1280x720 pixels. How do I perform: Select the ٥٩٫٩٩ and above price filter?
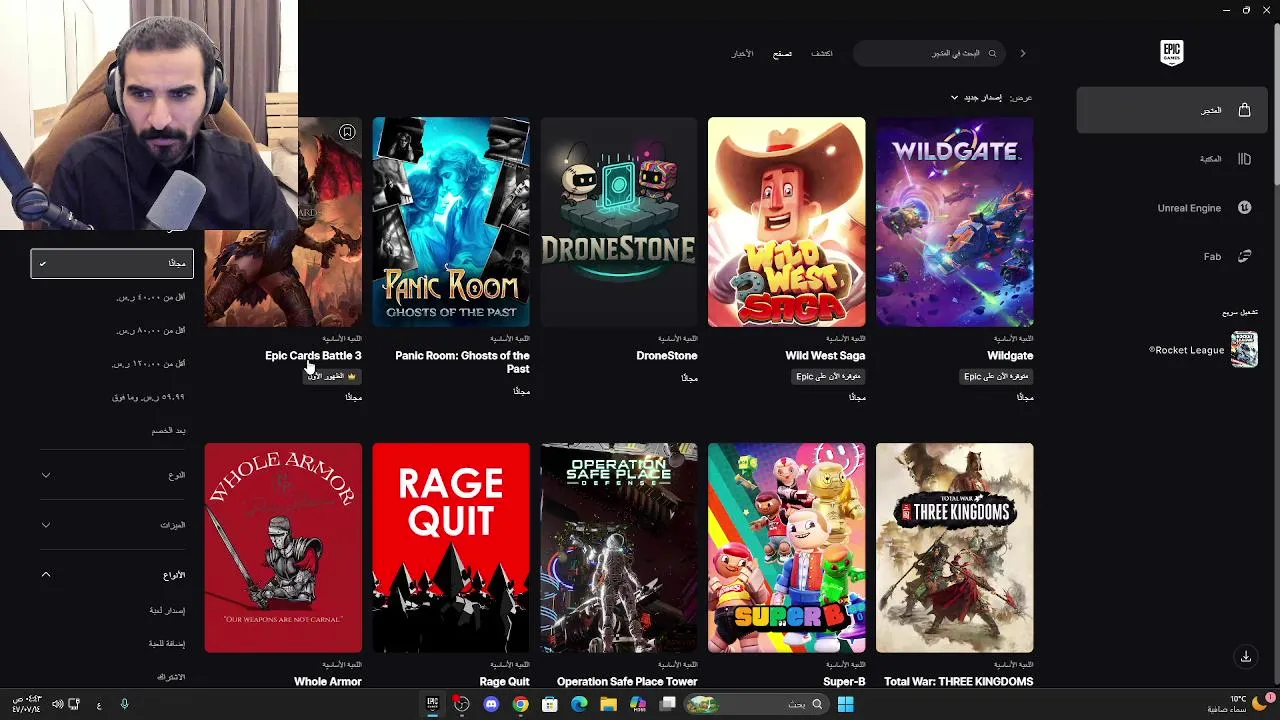148,397
